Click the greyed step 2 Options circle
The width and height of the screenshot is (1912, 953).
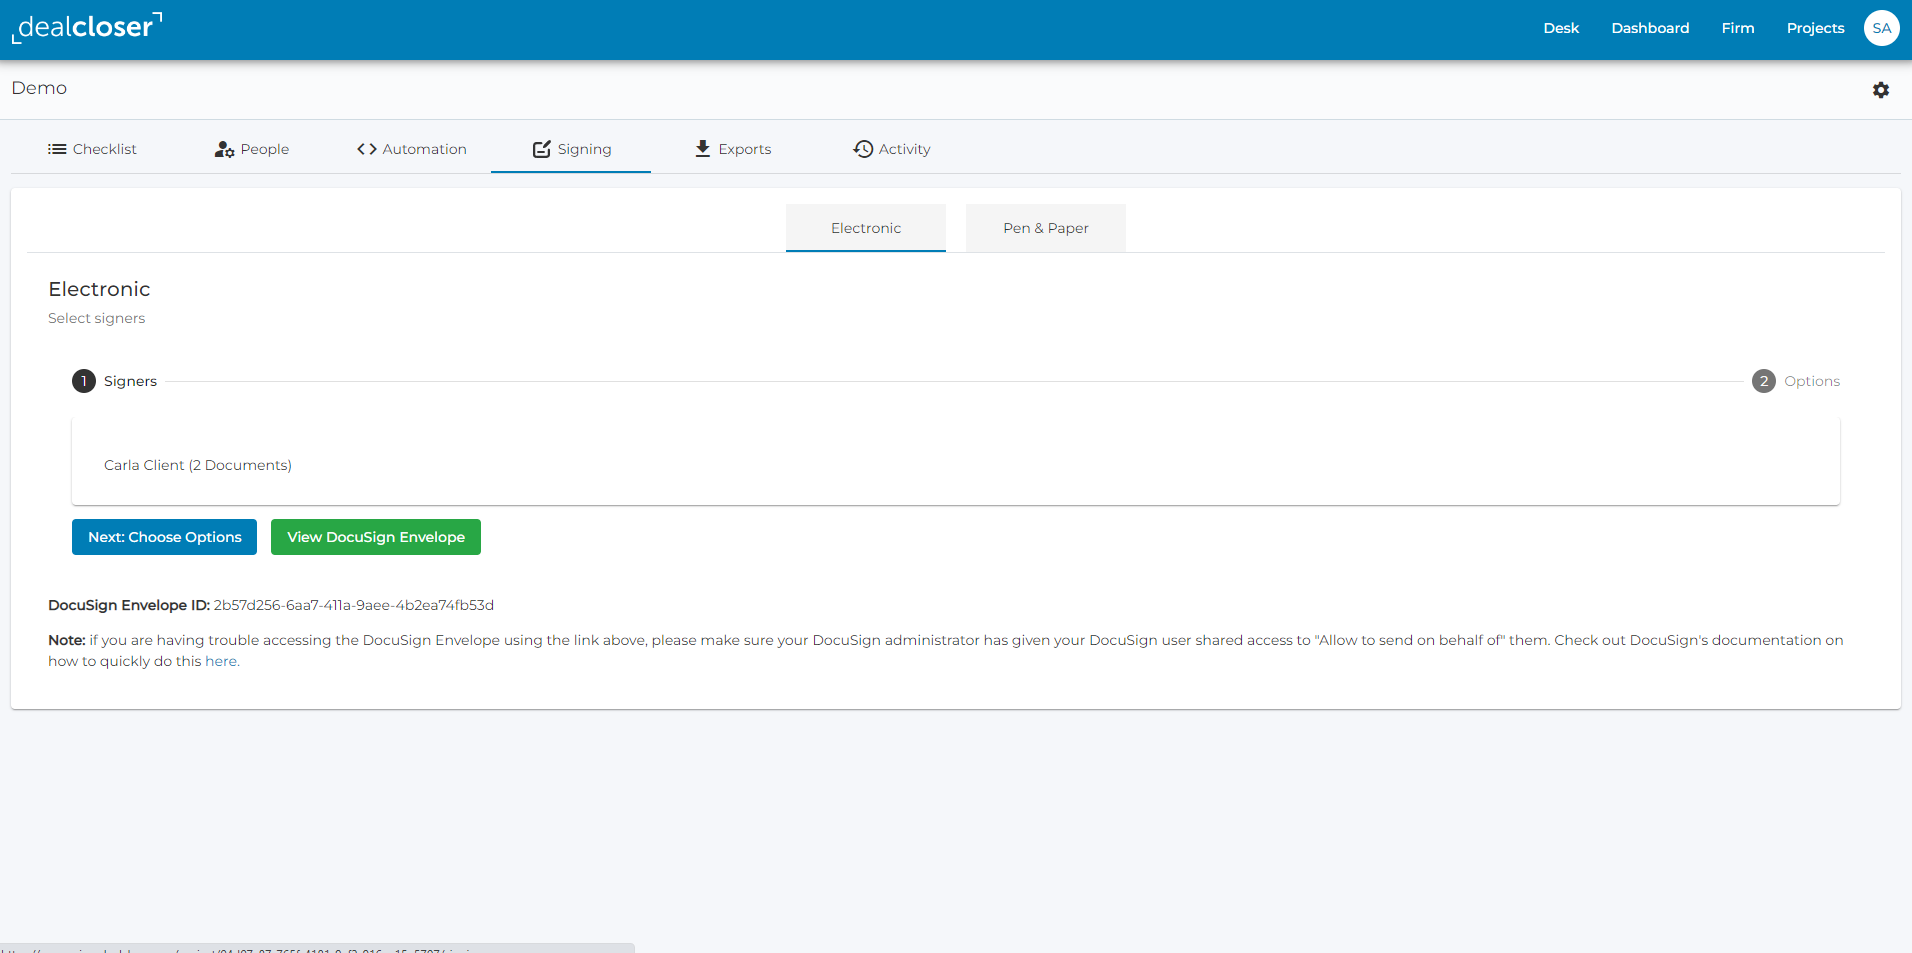tap(1762, 381)
